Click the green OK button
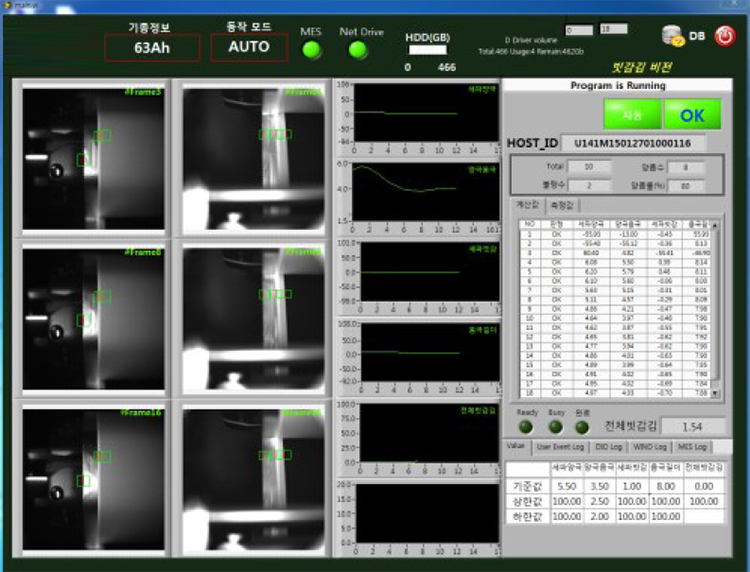This screenshot has height=572, width=750. 692,115
